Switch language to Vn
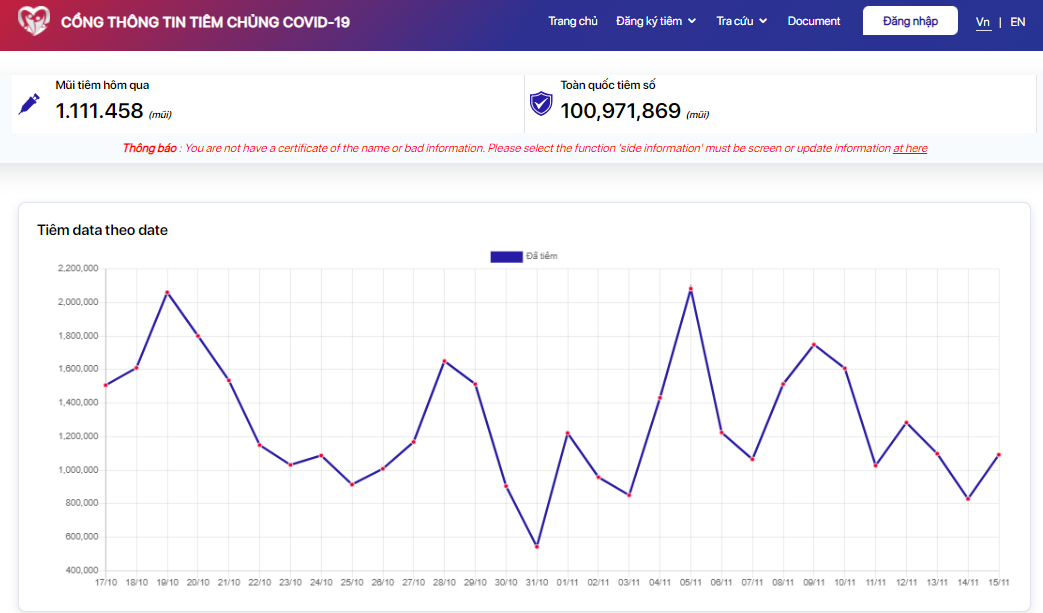The width and height of the screenshot is (1043, 613). pyautogui.click(x=983, y=21)
